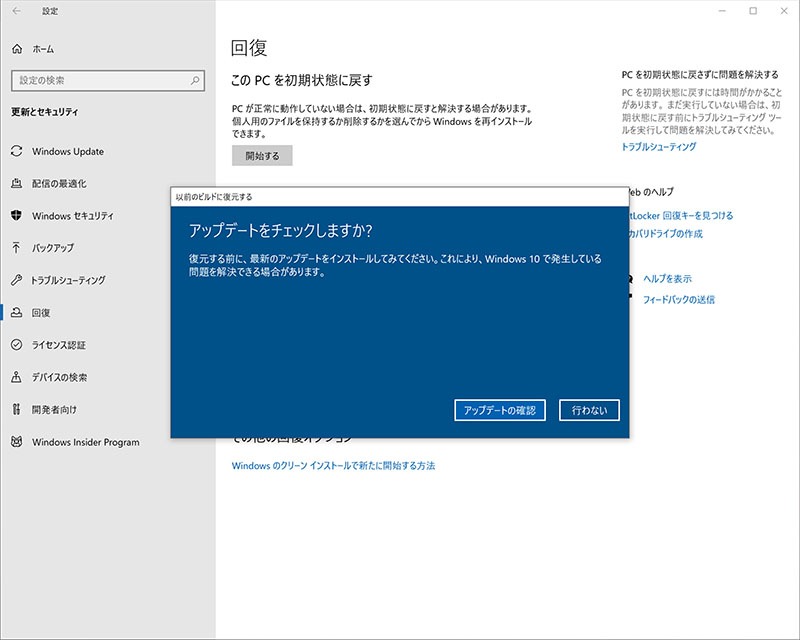Click the Windows セキュリティ shield icon
Image resolution: width=800 pixels, height=640 pixels.
16,216
